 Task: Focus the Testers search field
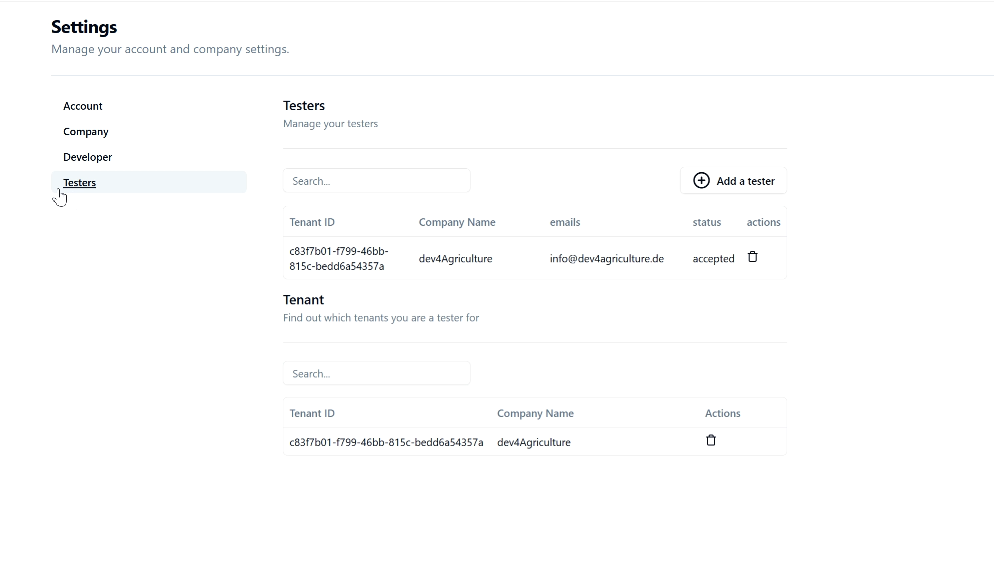point(377,181)
